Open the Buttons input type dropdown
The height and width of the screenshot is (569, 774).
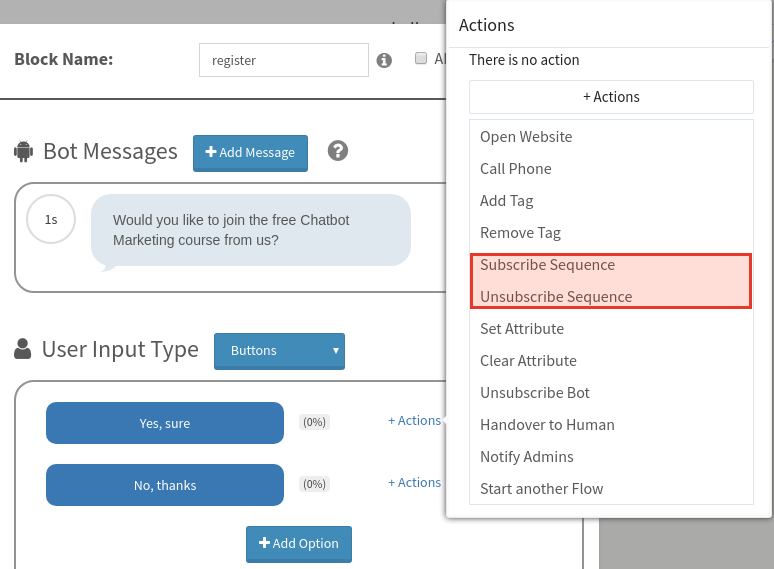pyautogui.click(x=279, y=351)
